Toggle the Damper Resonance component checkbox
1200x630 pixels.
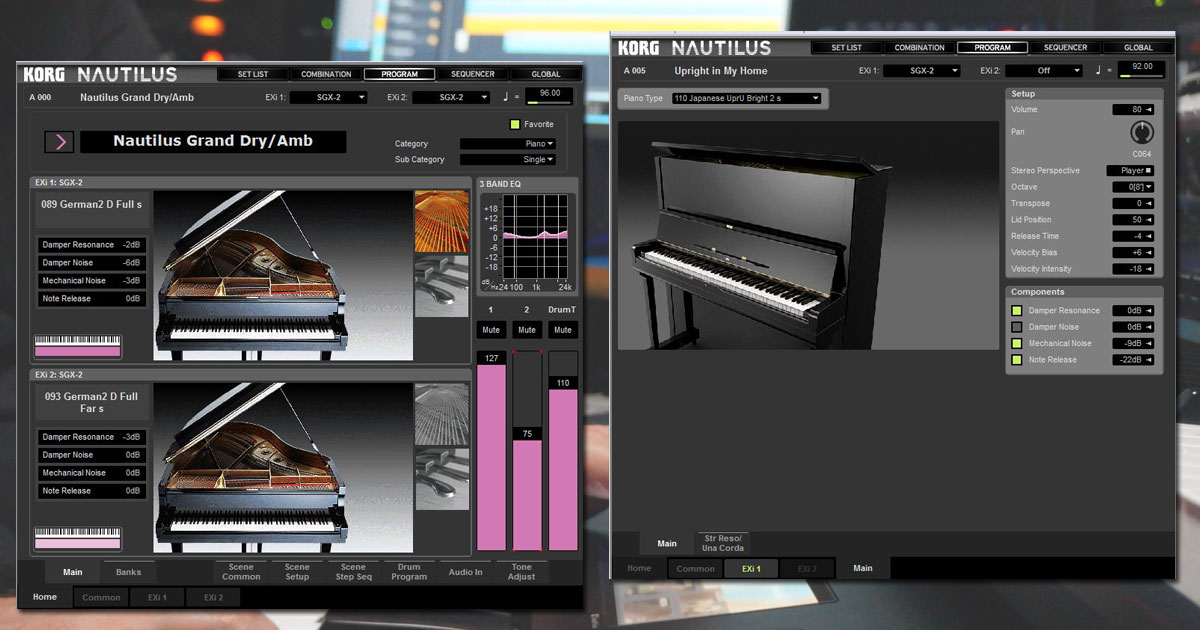click(1017, 311)
